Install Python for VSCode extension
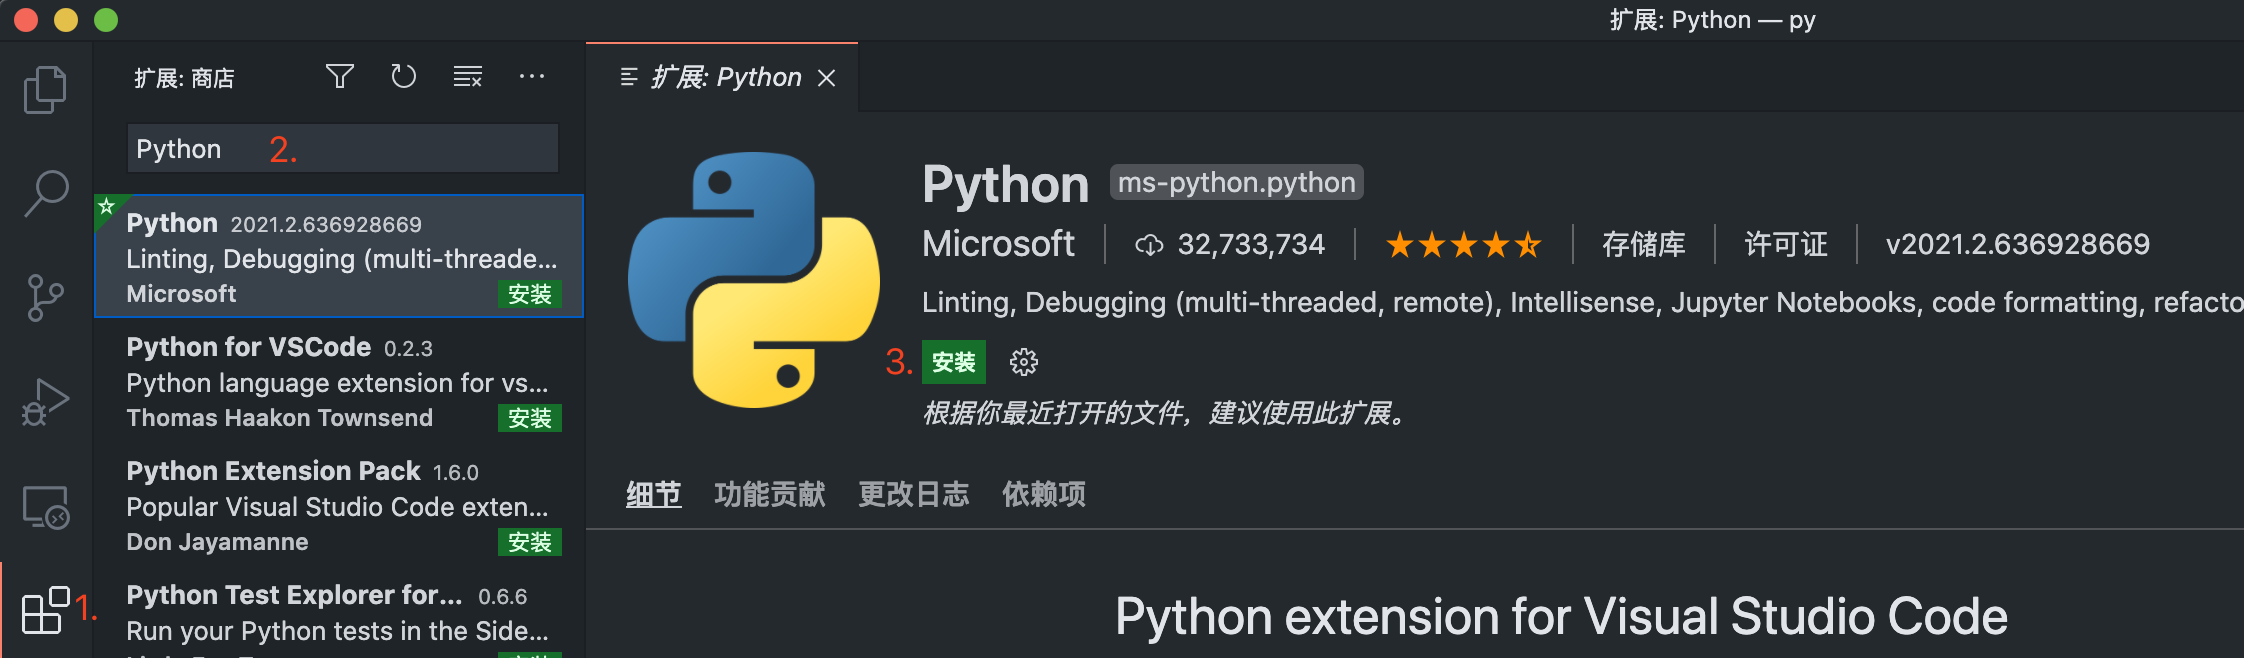The width and height of the screenshot is (2244, 658). tap(530, 418)
